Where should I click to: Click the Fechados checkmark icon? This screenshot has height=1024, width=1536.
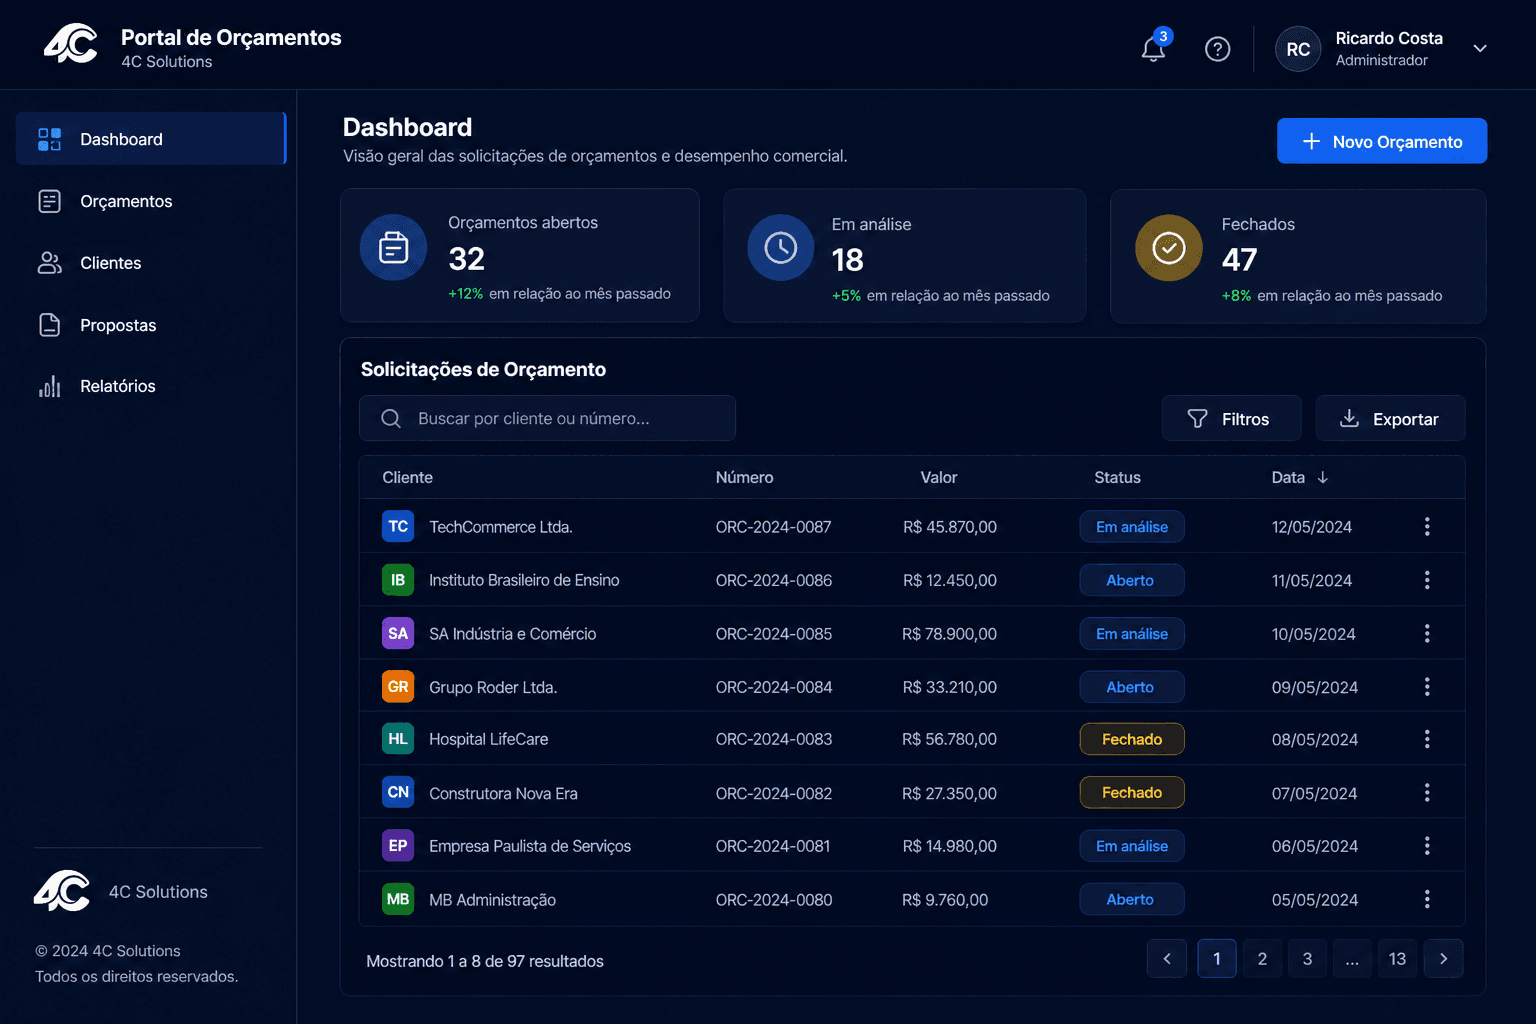1168,247
